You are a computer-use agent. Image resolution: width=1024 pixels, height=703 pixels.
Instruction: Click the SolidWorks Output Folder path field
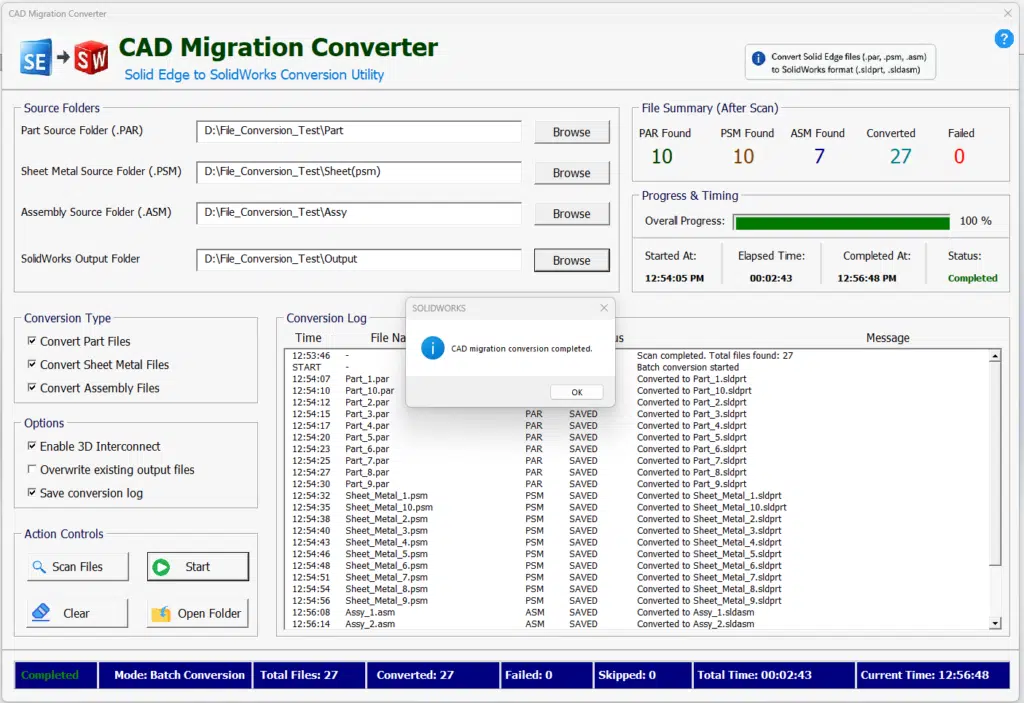pyautogui.click(x=359, y=259)
